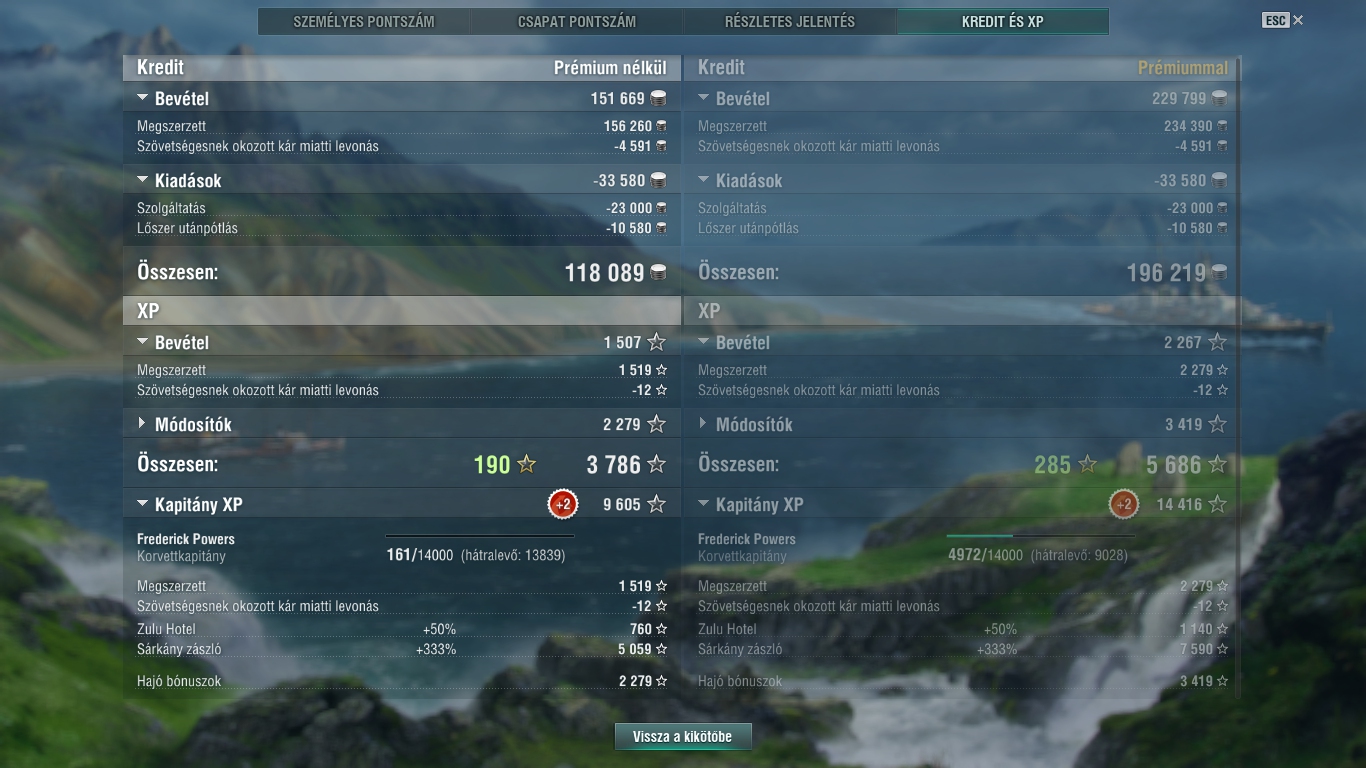Click the star icon beside 3 786 total XP
The width and height of the screenshot is (1366, 768).
(x=656, y=464)
